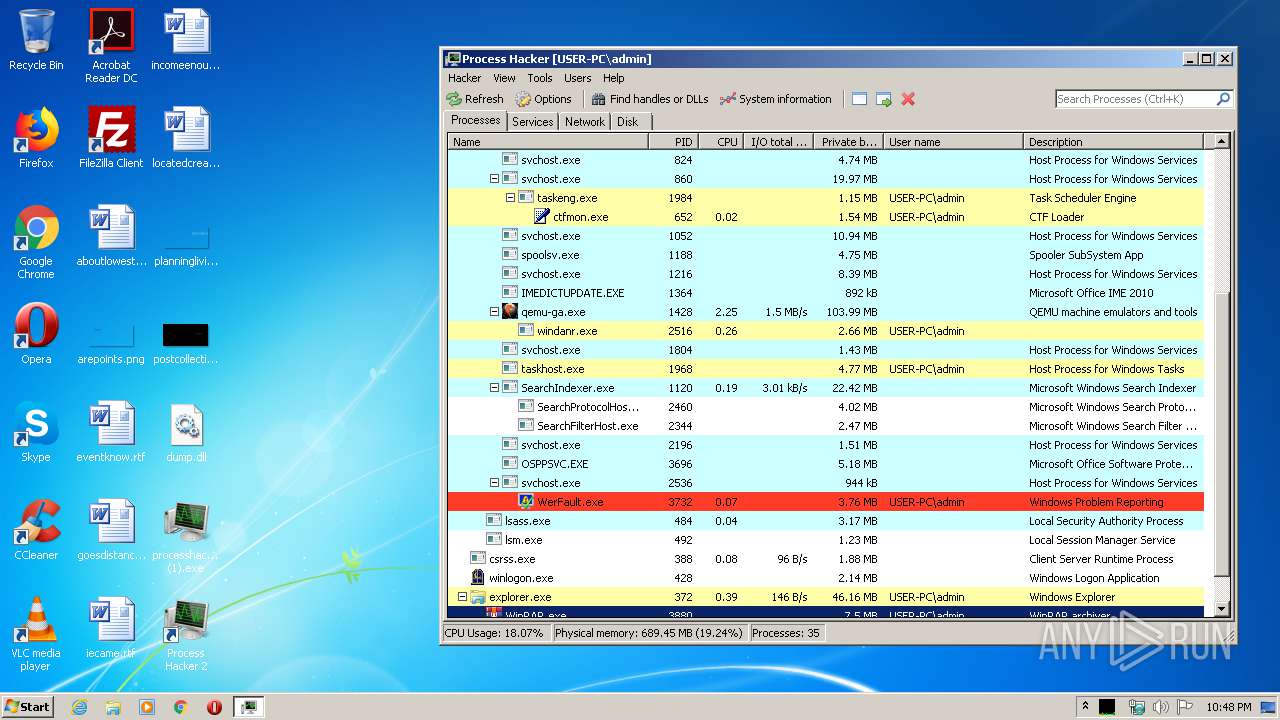Select the VLC media player desktop icon

pyautogui.click(x=36, y=635)
